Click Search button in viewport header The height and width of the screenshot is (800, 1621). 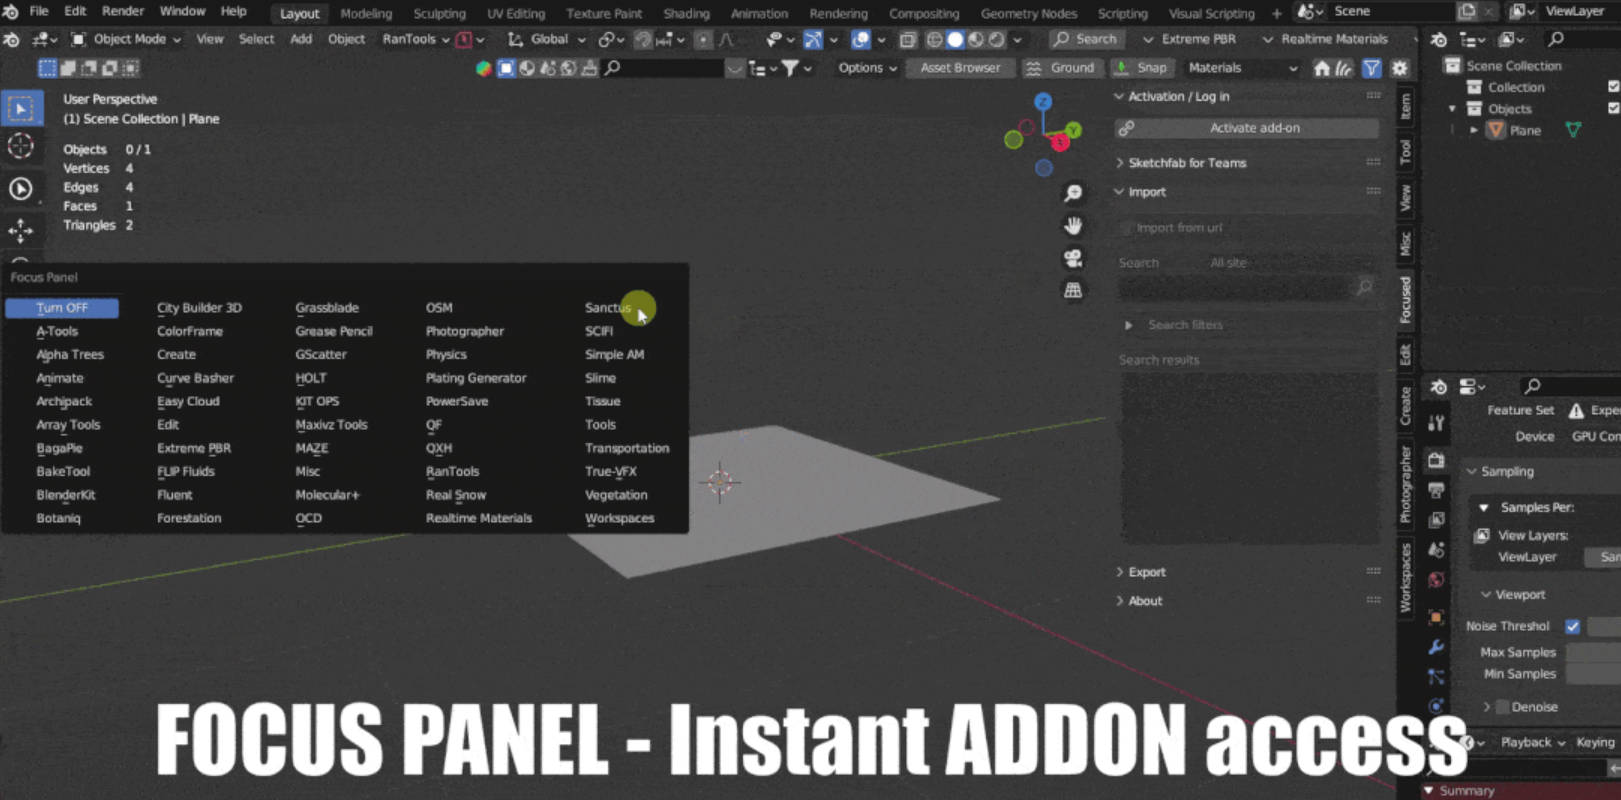tap(1085, 39)
